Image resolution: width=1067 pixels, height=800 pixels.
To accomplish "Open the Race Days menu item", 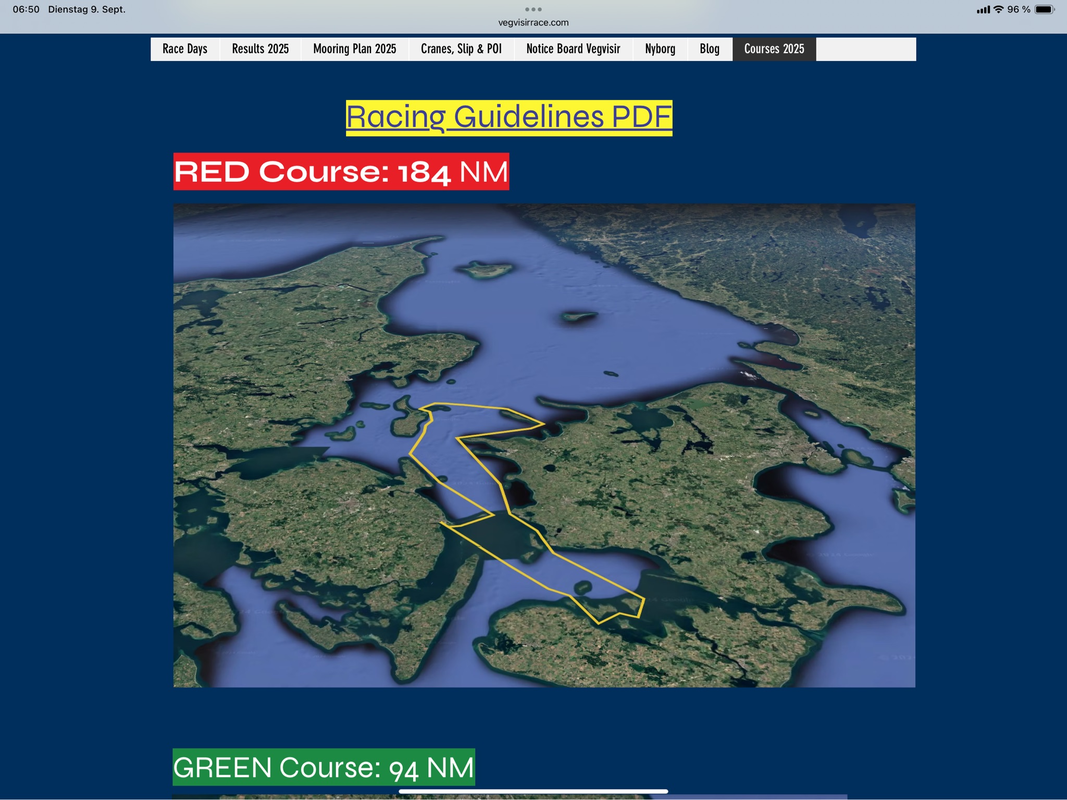I will [x=185, y=49].
